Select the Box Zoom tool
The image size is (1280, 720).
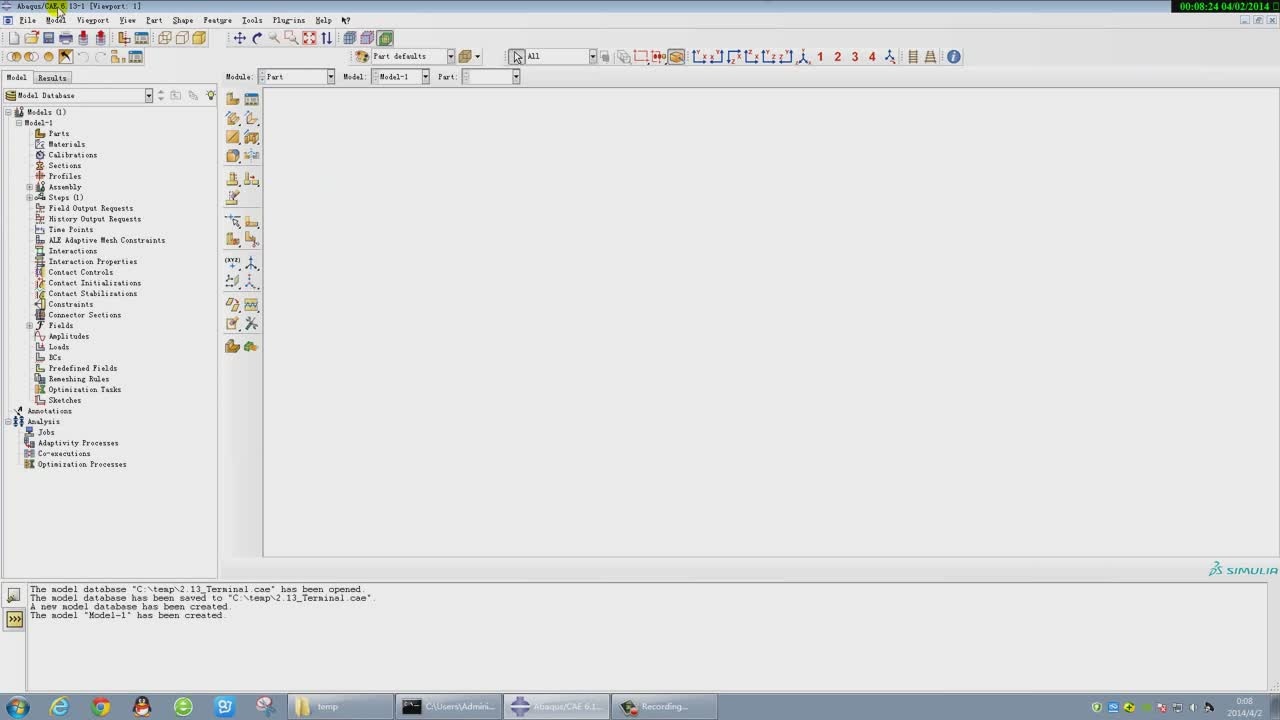(x=291, y=38)
